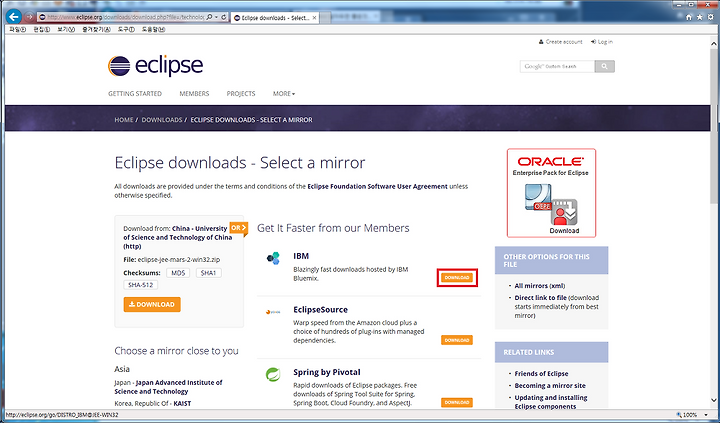The width and height of the screenshot is (720, 423).
Task: Open the Spring by Pivotal heading link
Action: tap(327, 372)
